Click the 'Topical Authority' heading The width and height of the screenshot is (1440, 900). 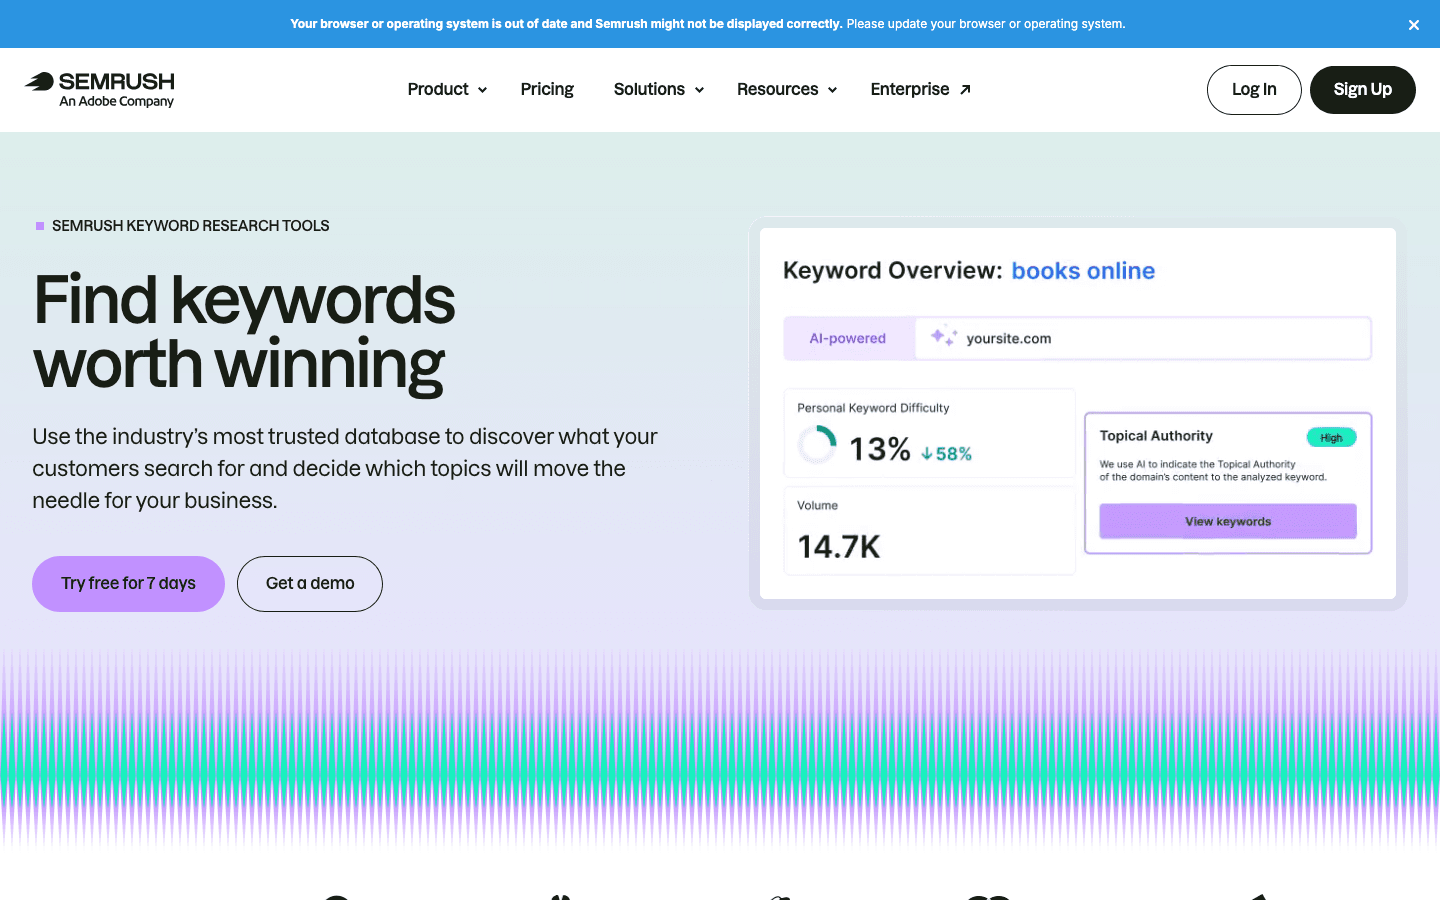1156,436
